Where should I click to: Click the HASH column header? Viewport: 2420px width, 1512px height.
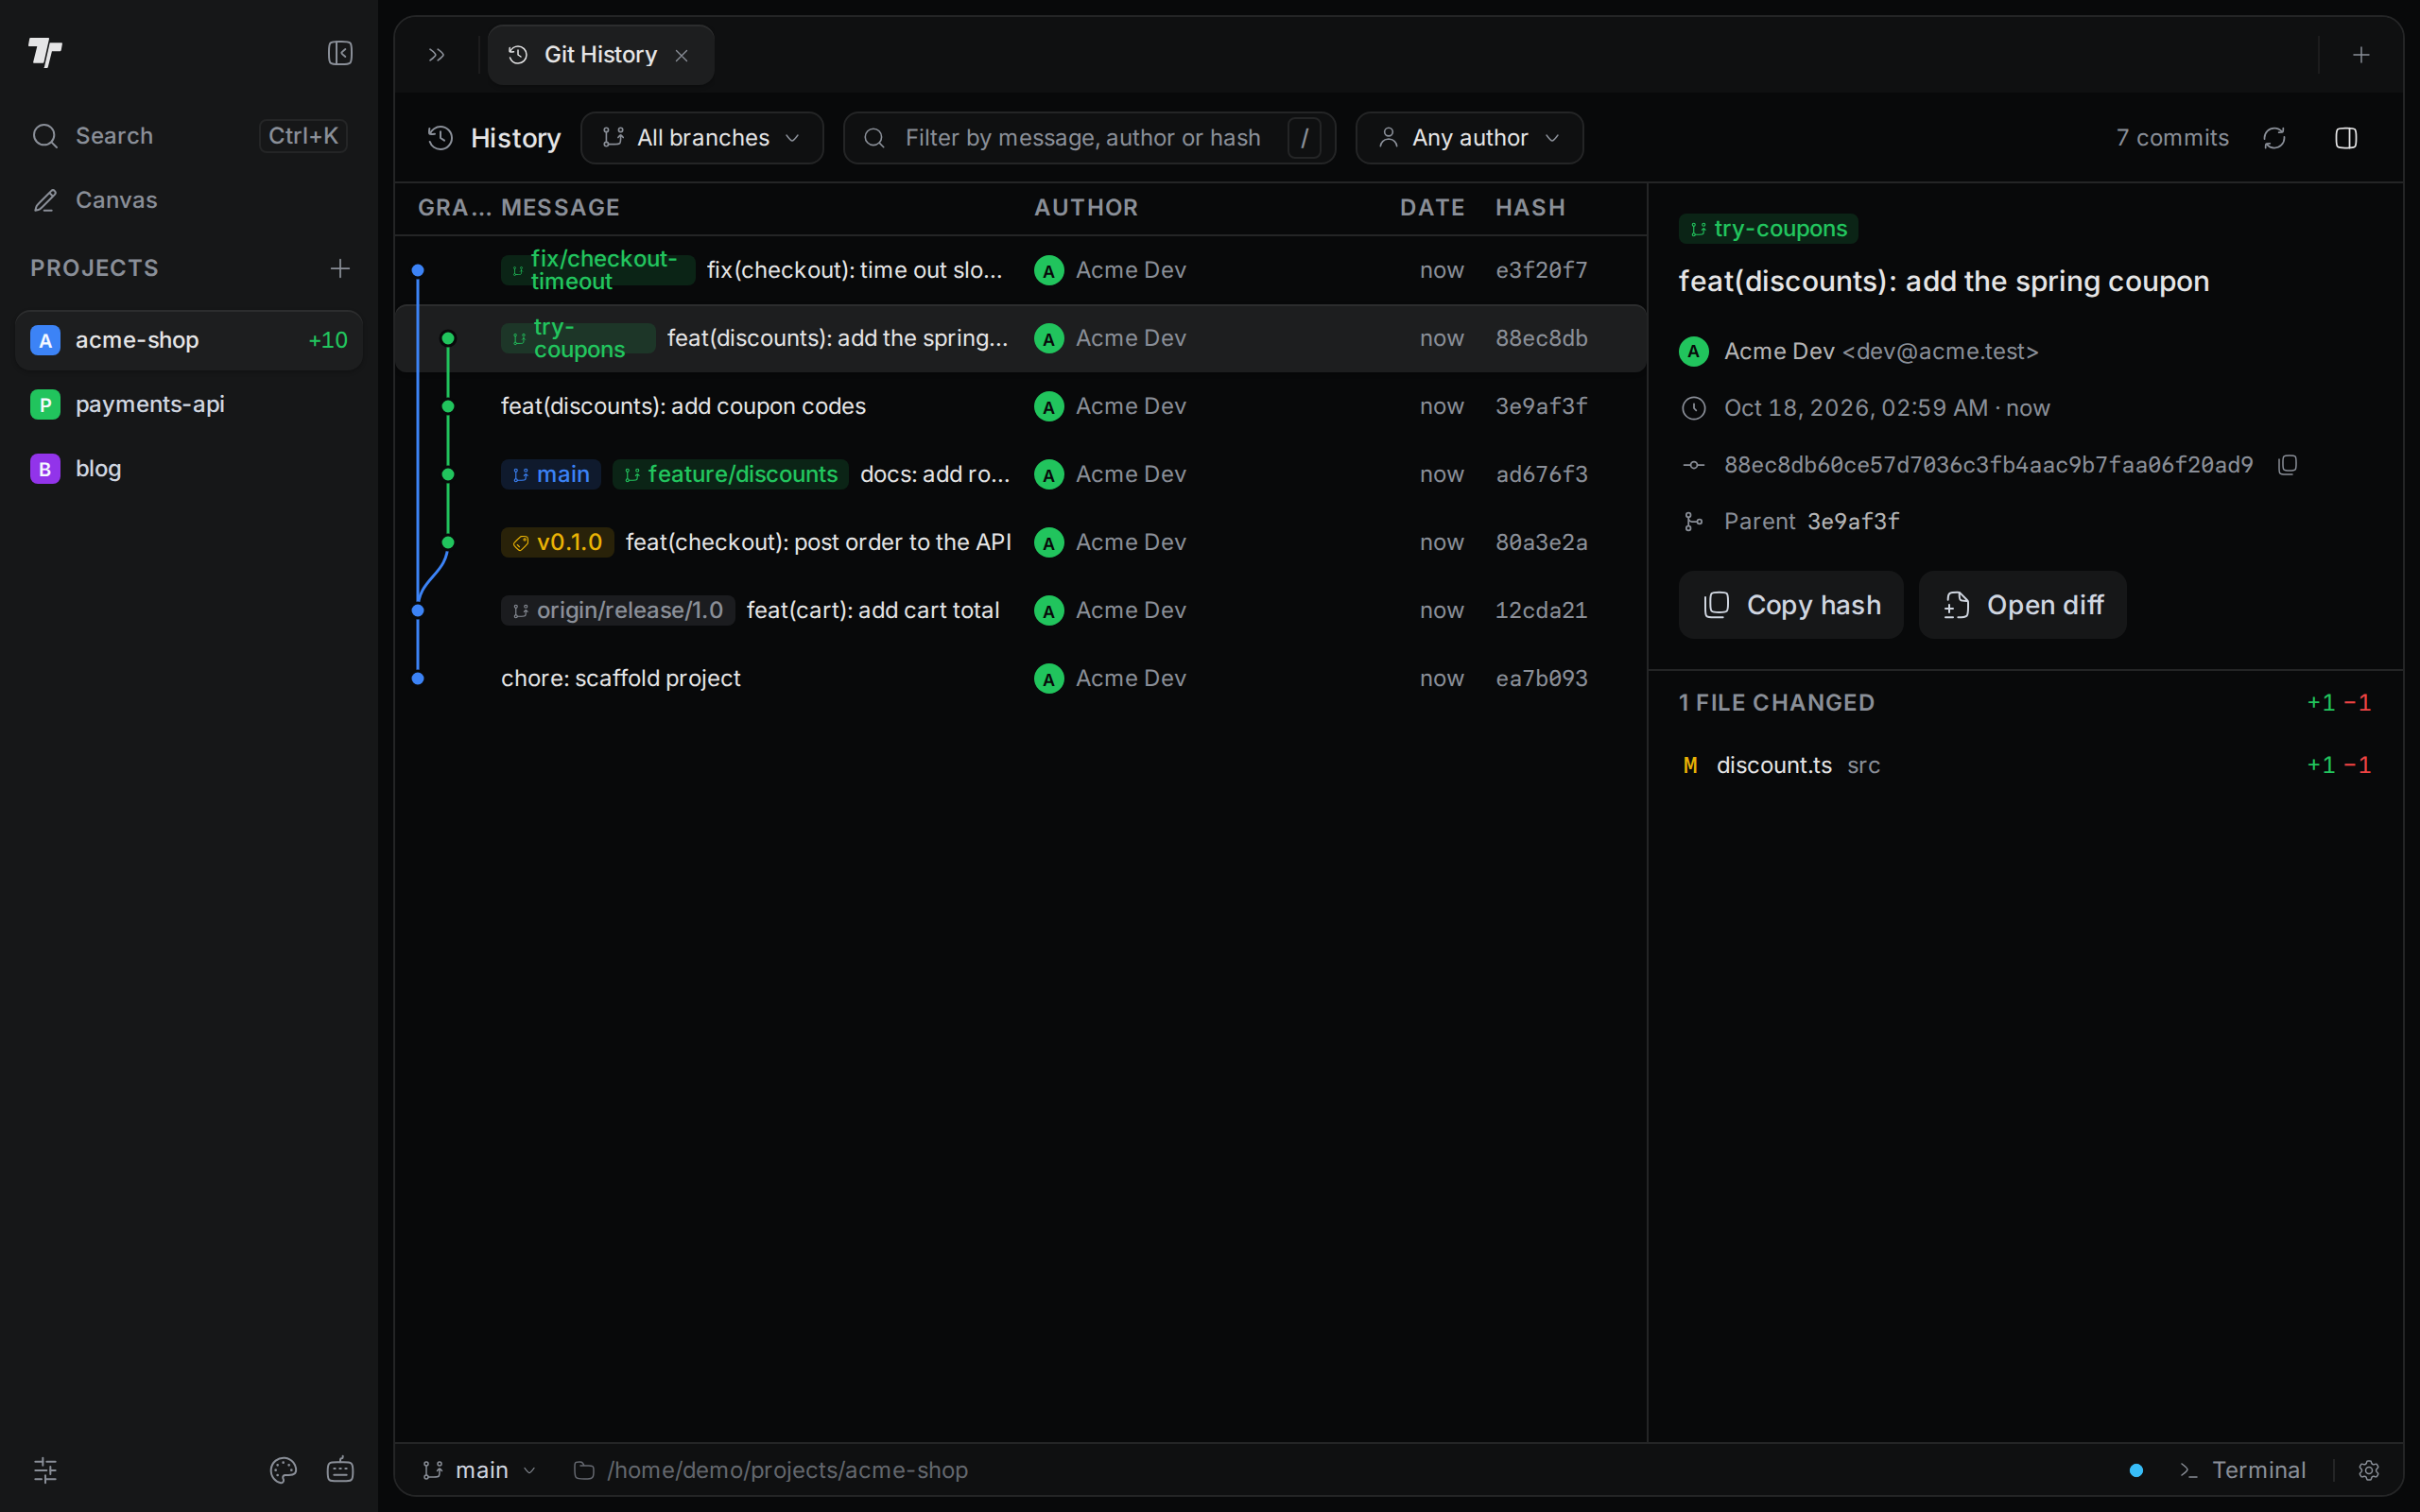point(1530,207)
